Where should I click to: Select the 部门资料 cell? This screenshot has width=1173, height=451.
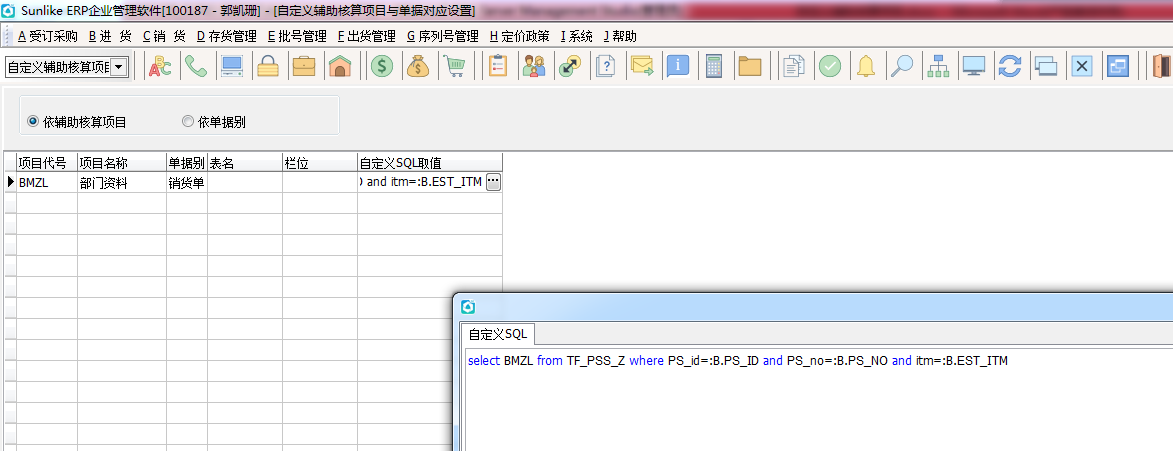[122, 182]
